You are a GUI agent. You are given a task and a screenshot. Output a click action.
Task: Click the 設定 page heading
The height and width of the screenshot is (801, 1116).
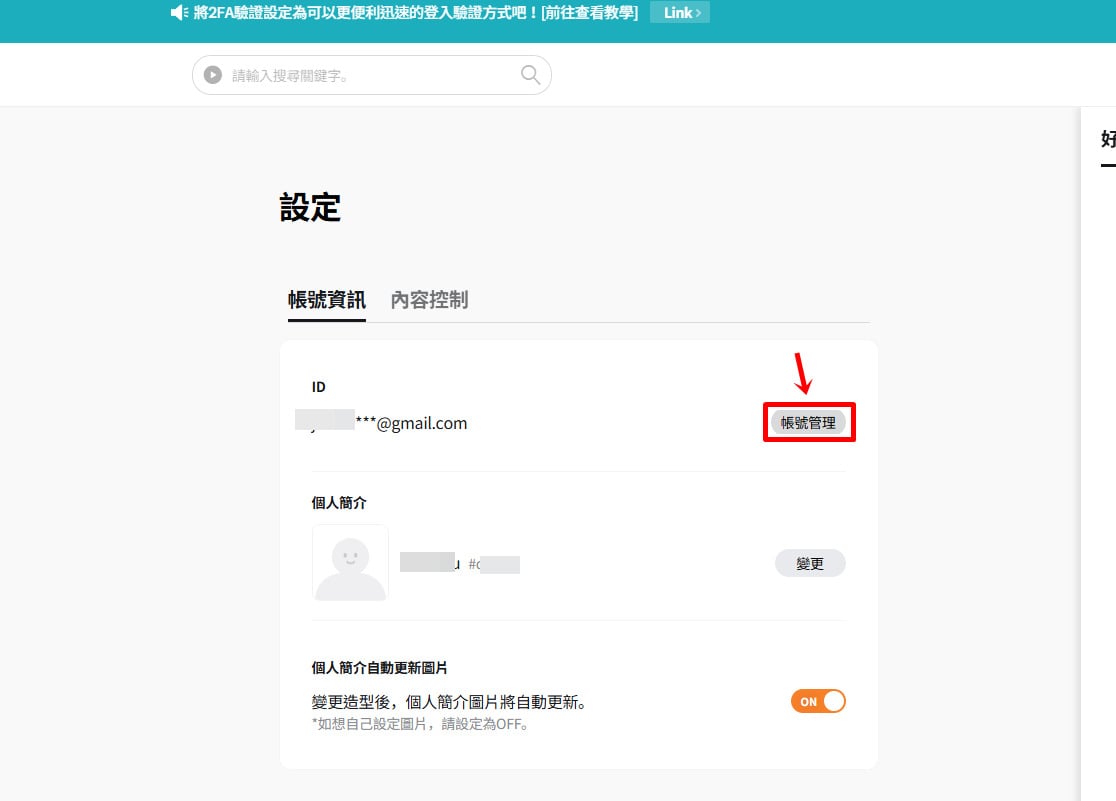[310, 207]
